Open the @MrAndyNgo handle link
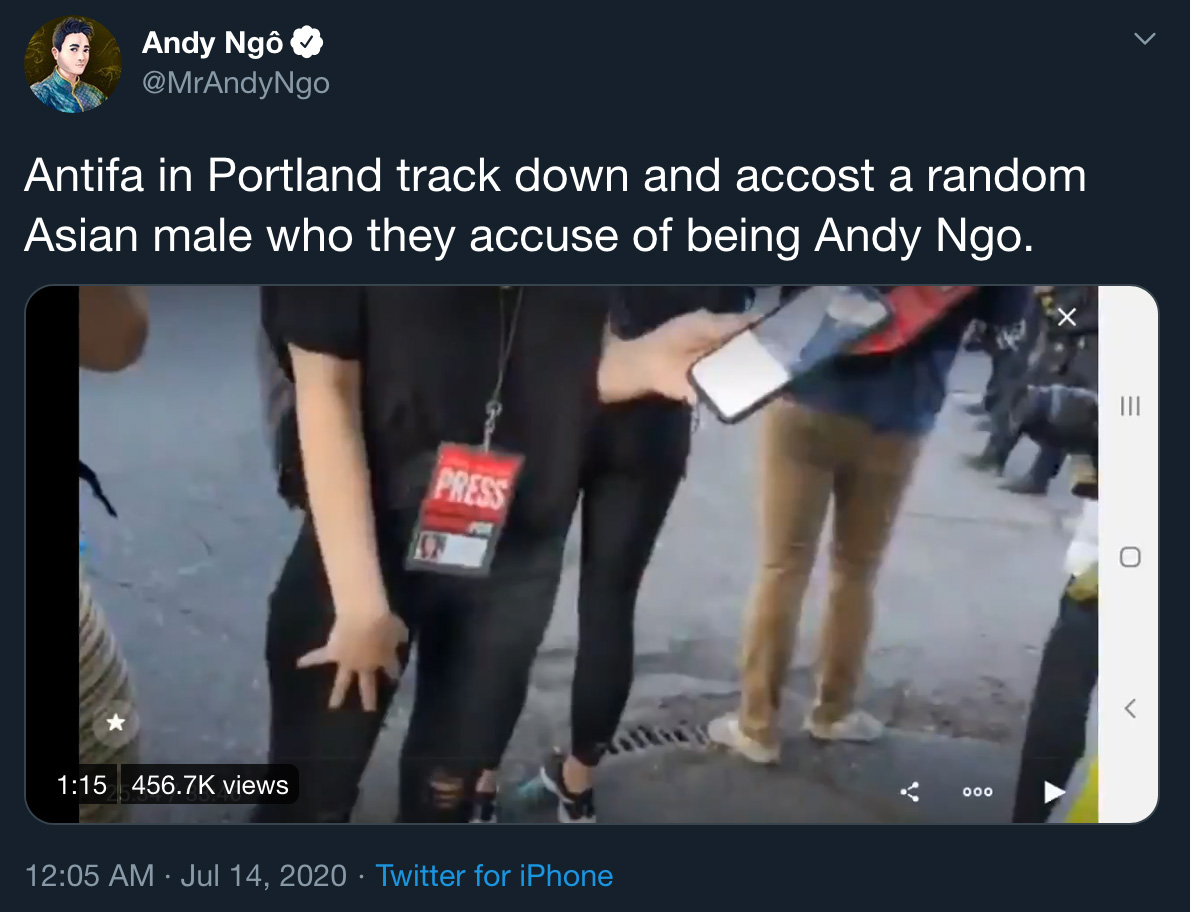 click(235, 83)
